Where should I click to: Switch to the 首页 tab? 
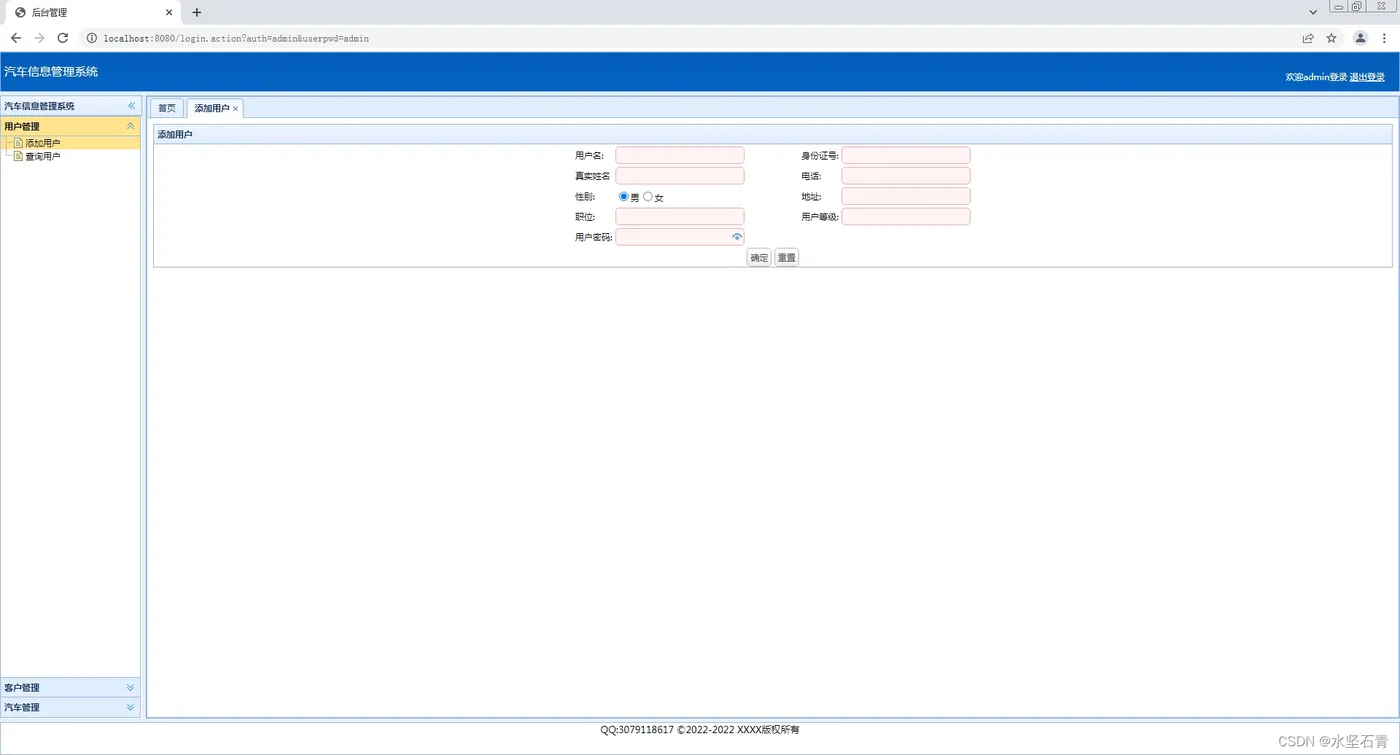click(167, 108)
